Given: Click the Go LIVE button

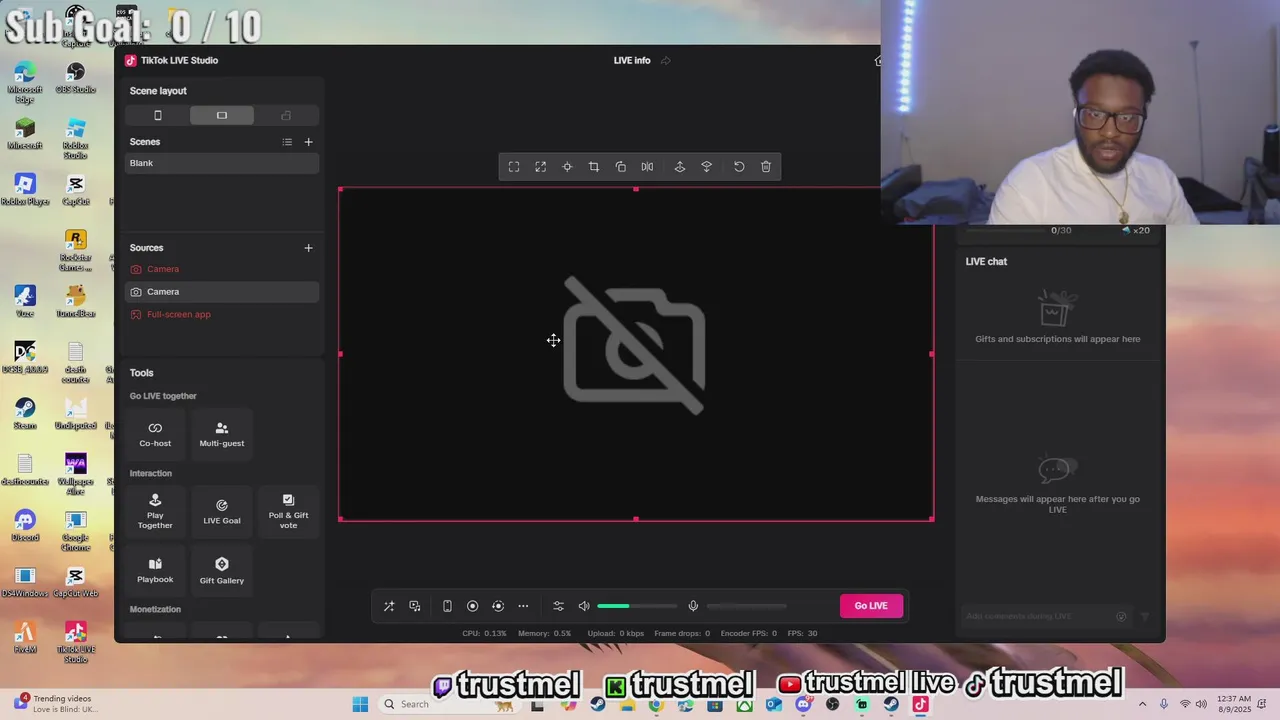Looking at the screenshot, I should pyautogui.click(x=871, y=606).
